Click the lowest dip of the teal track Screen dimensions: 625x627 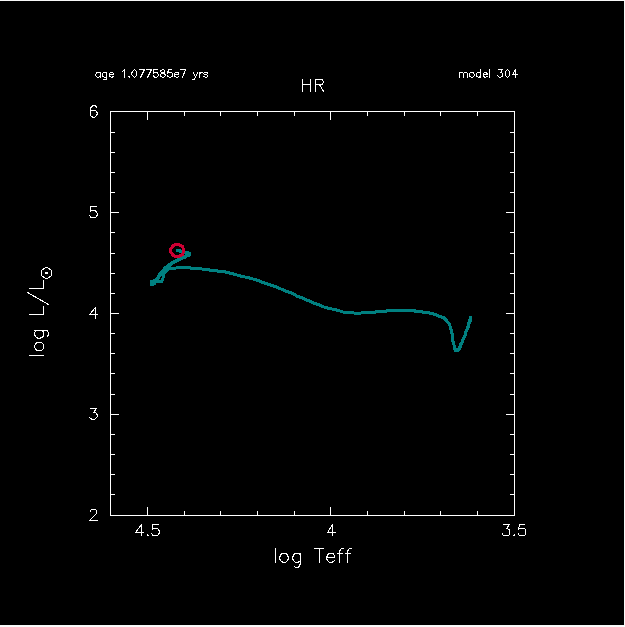pos(456,350)
